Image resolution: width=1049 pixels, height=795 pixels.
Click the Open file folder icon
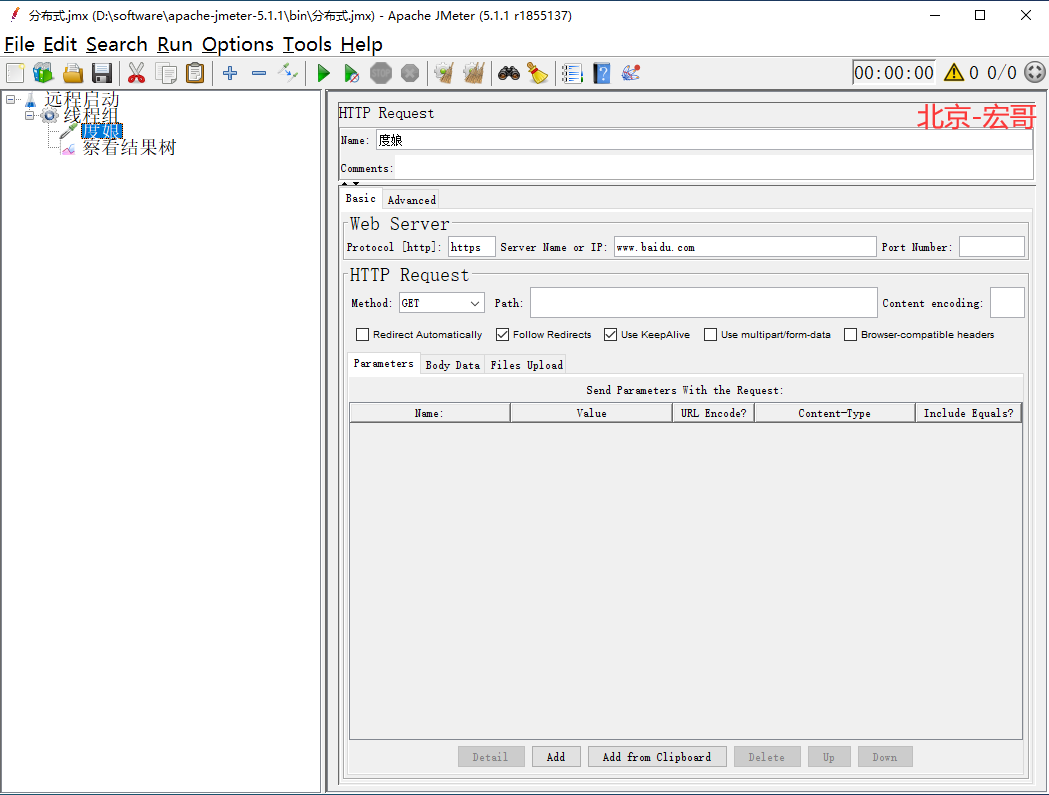[73, 73]
